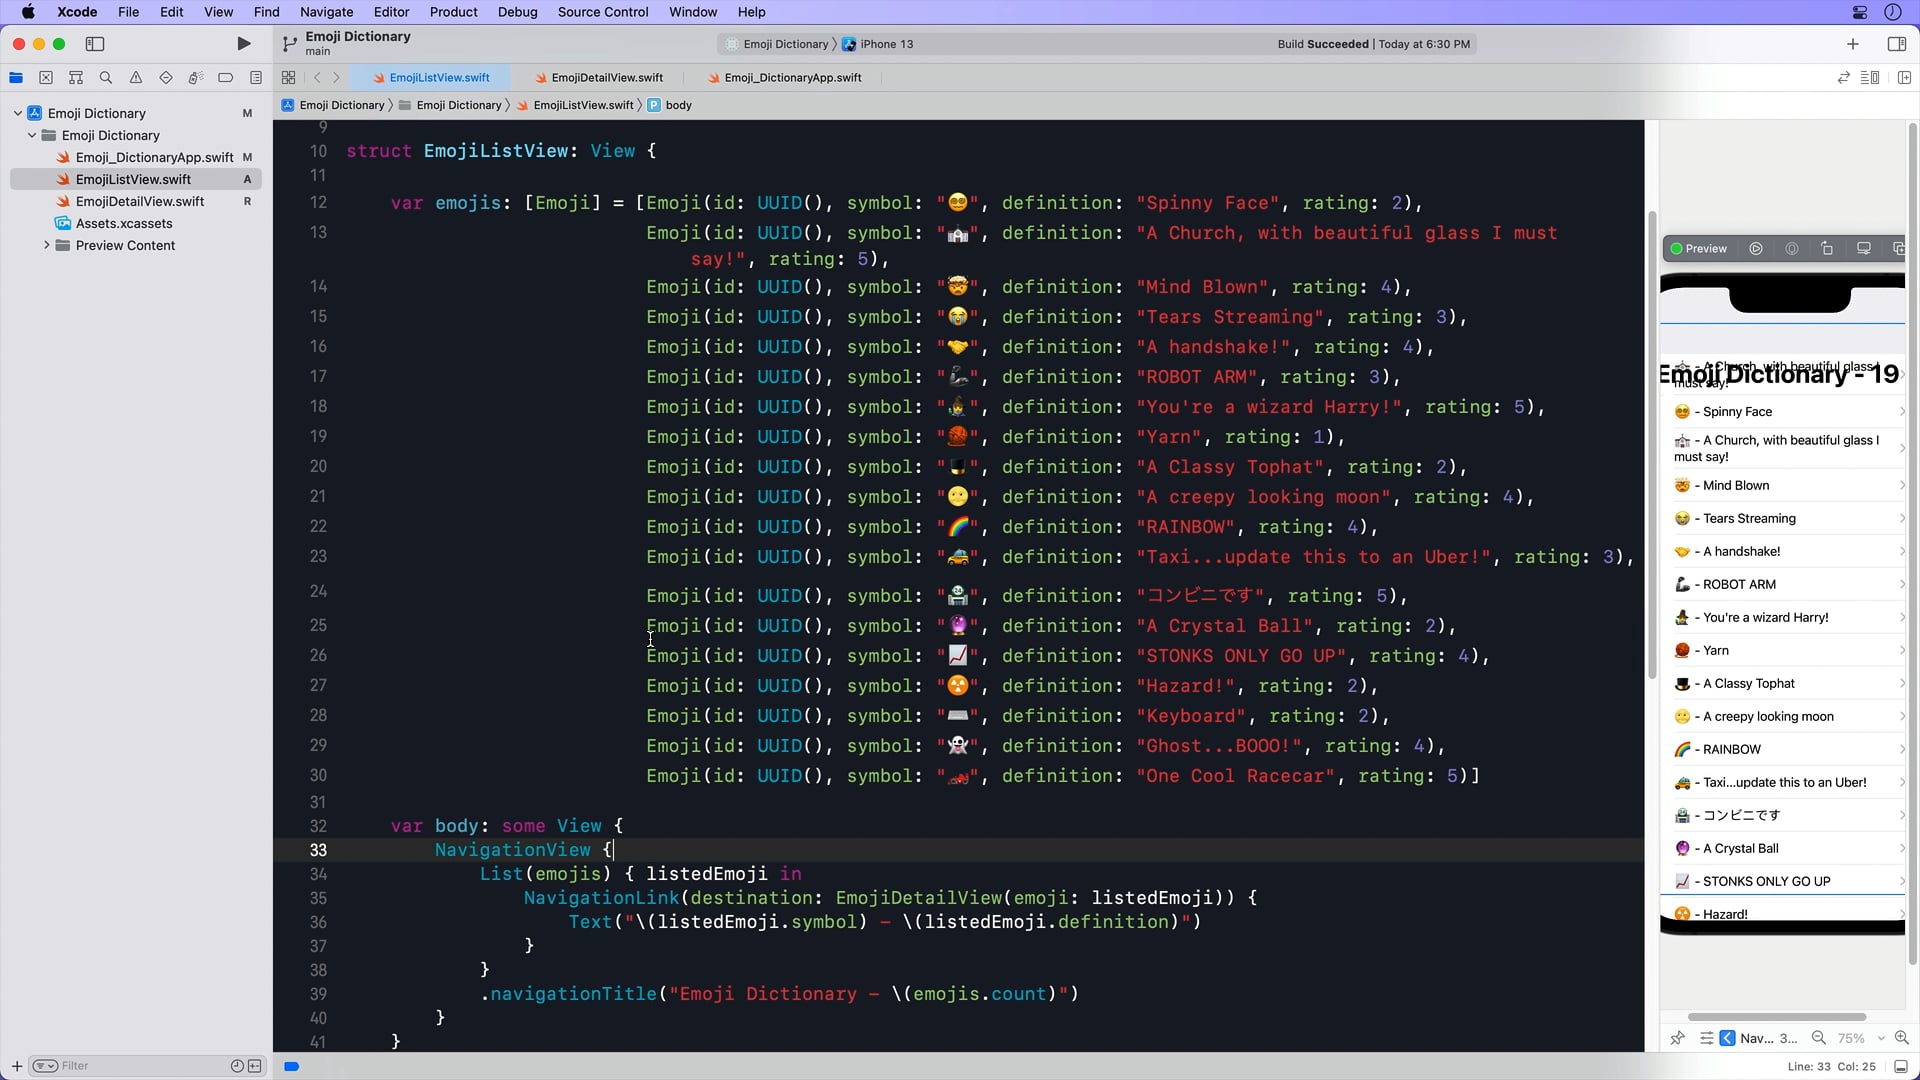Click Build Succeeded activity status
Image resolution: width=1920 pixels, height=1080 pixels.
click(x=1373, y=44)
